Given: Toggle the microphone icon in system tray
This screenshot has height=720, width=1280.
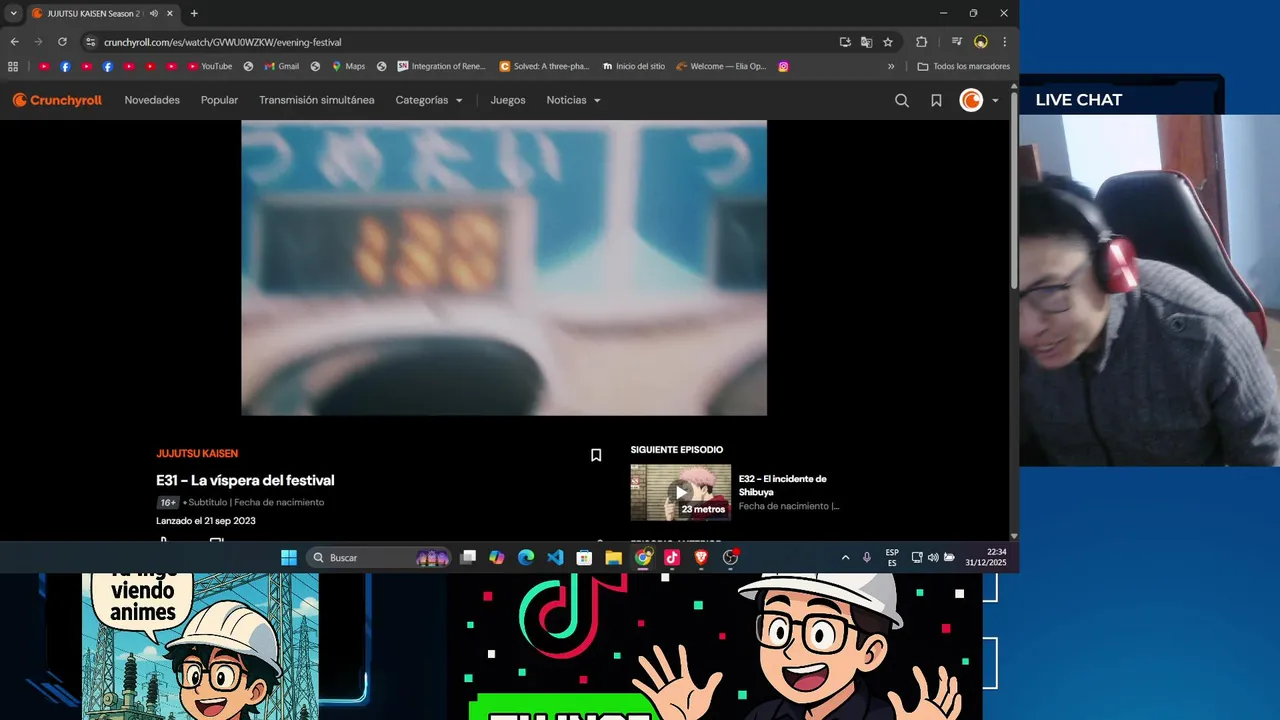Looking at the screenshot, I should [x=866, y=557].
